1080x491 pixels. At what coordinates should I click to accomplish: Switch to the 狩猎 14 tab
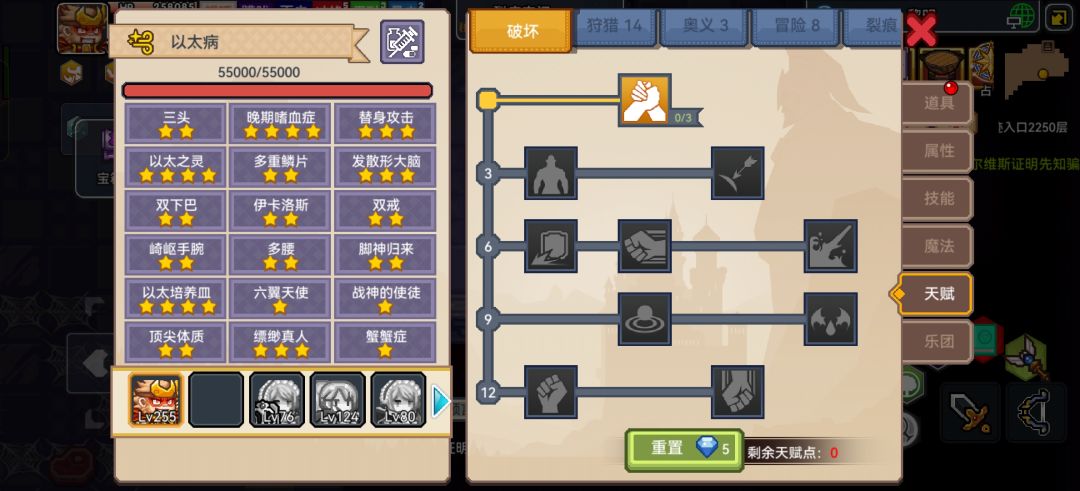coord(614,26)
